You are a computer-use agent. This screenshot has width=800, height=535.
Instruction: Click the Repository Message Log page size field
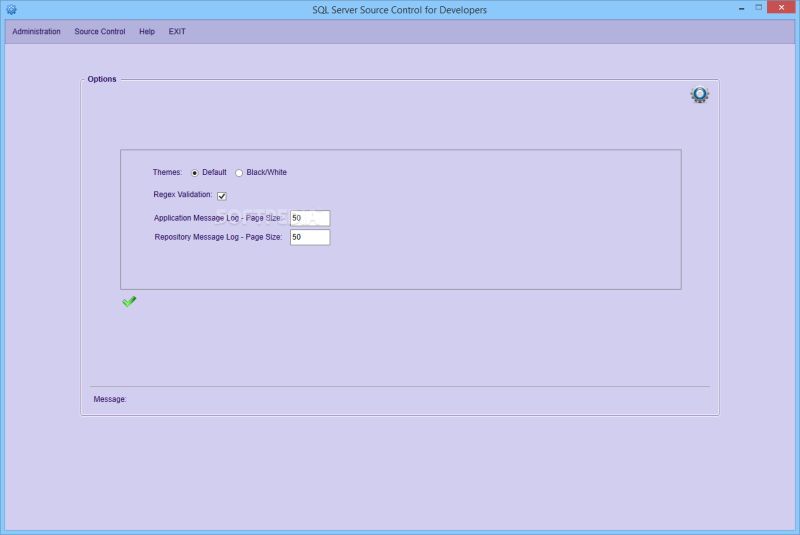(x=310, y=237)
